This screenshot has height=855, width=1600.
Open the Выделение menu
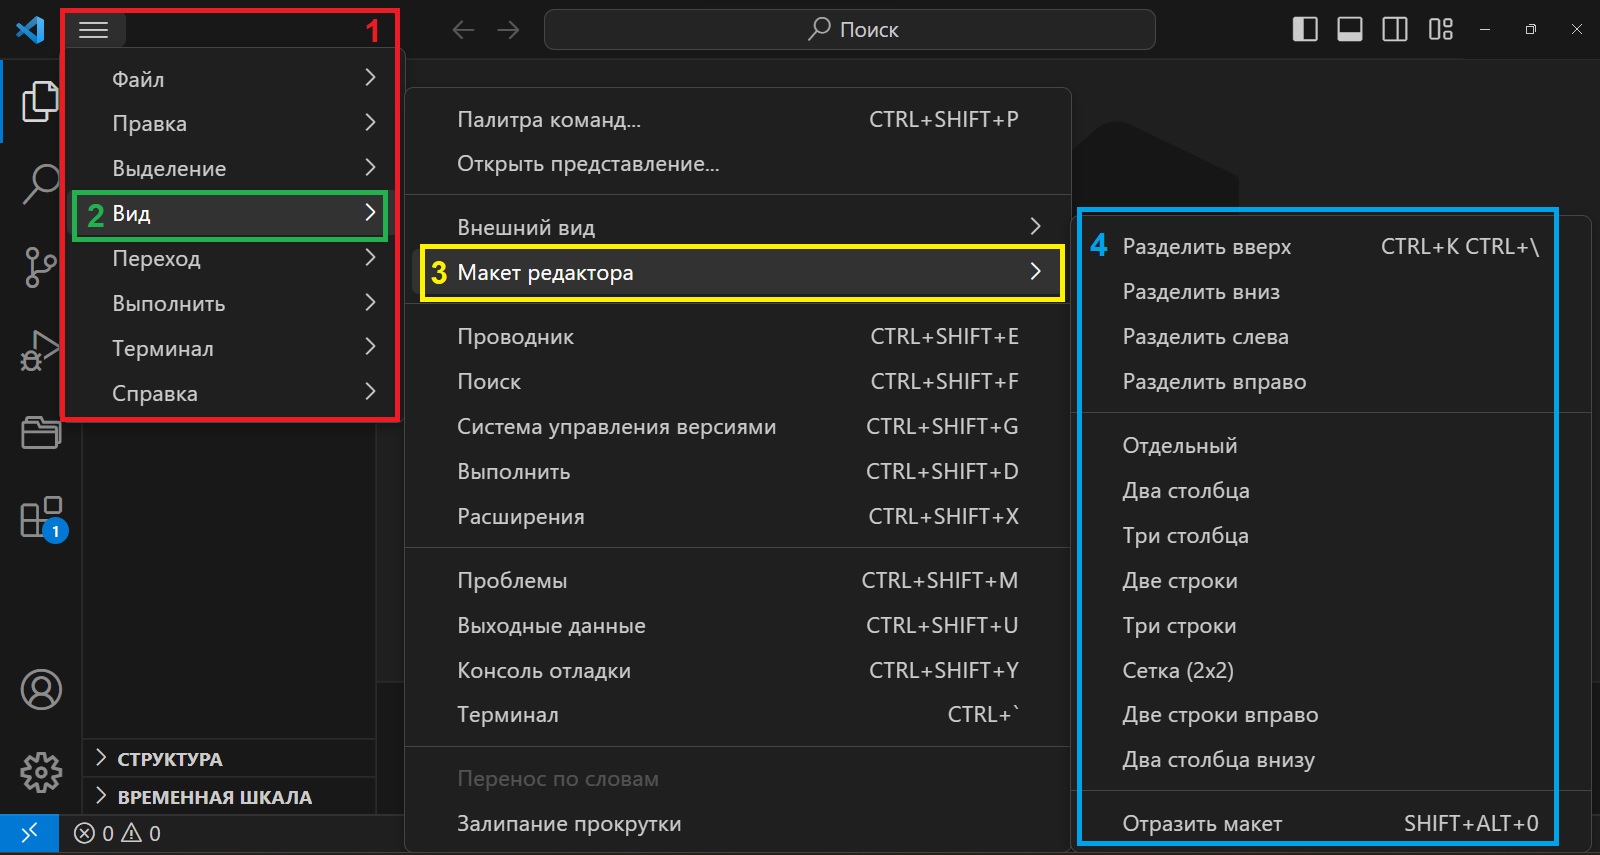tap(230, 168)
